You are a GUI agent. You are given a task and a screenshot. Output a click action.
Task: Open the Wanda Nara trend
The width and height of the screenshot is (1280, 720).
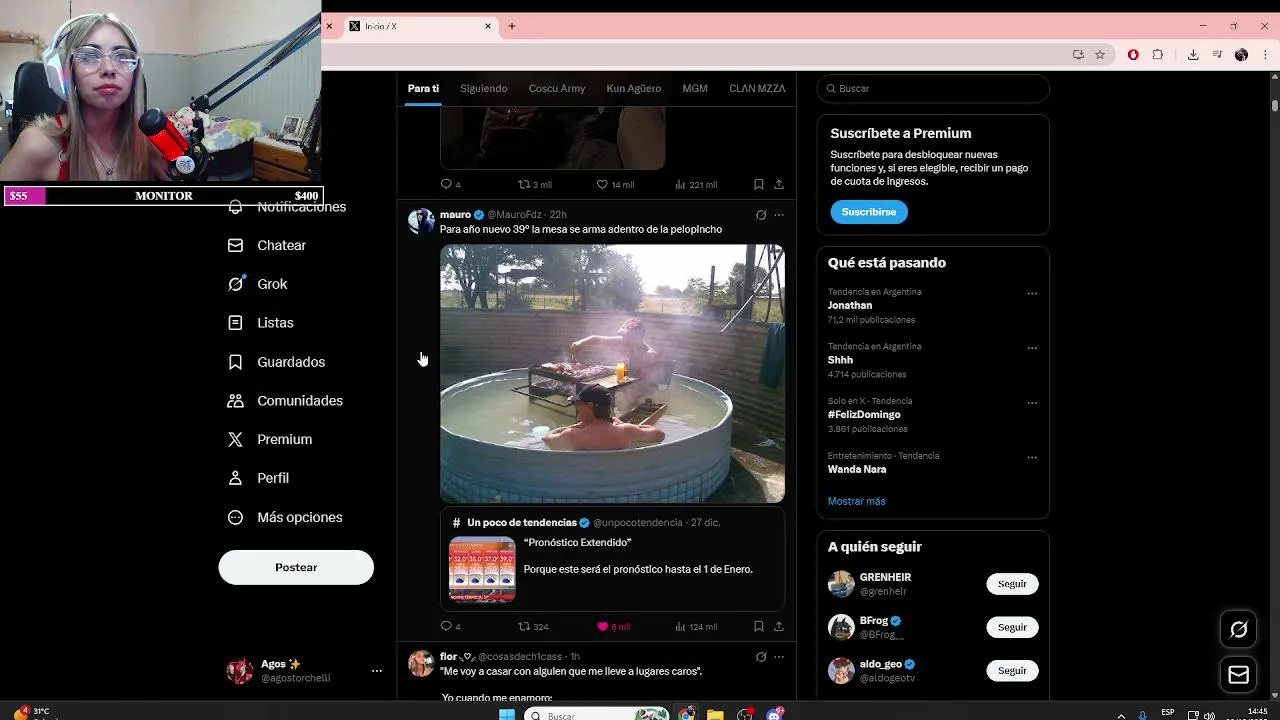click(857, 469)
